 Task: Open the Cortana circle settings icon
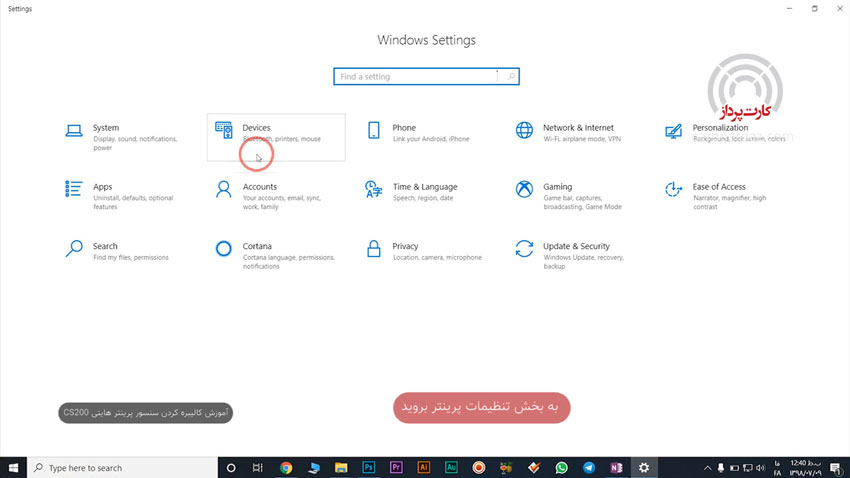pyautogui.click(x=223, y=248)
